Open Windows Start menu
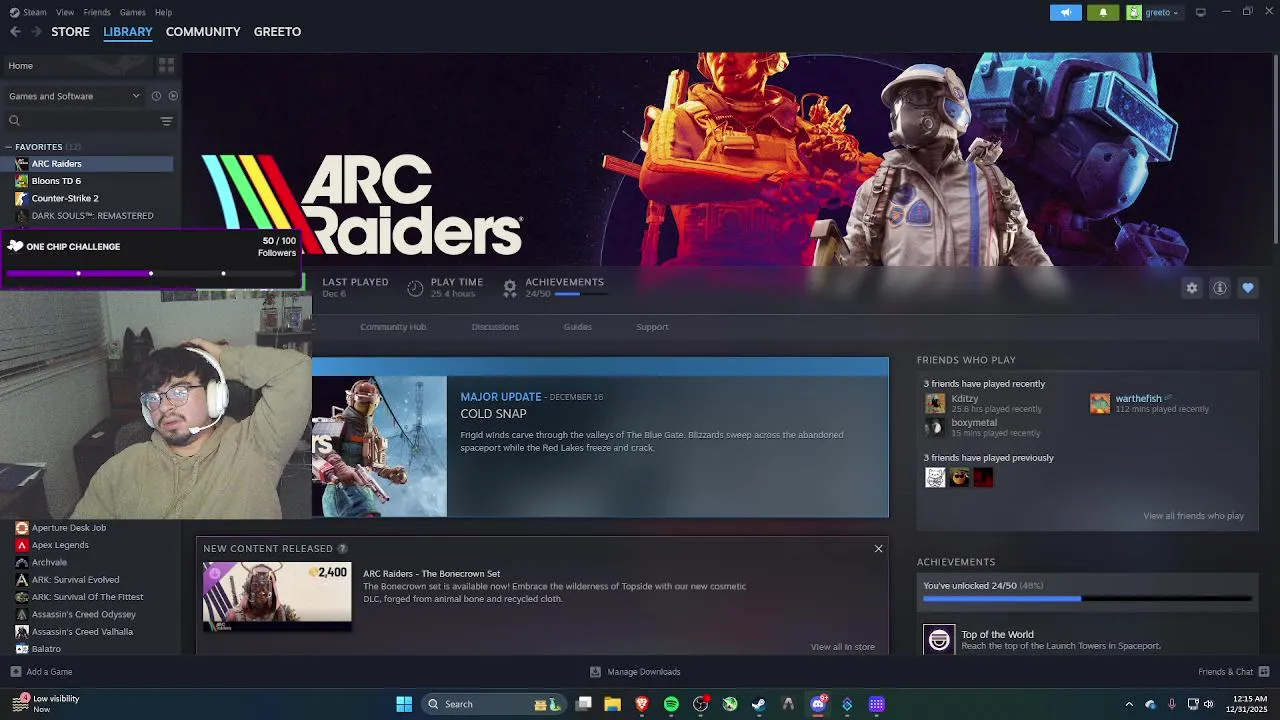 [x=404, y=704]
